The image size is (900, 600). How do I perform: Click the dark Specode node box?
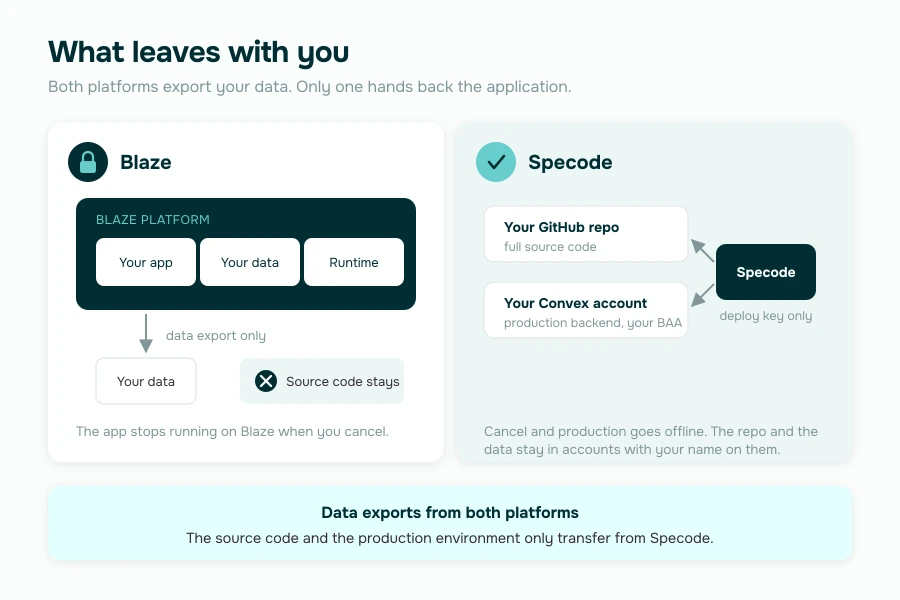coord(766,272)
